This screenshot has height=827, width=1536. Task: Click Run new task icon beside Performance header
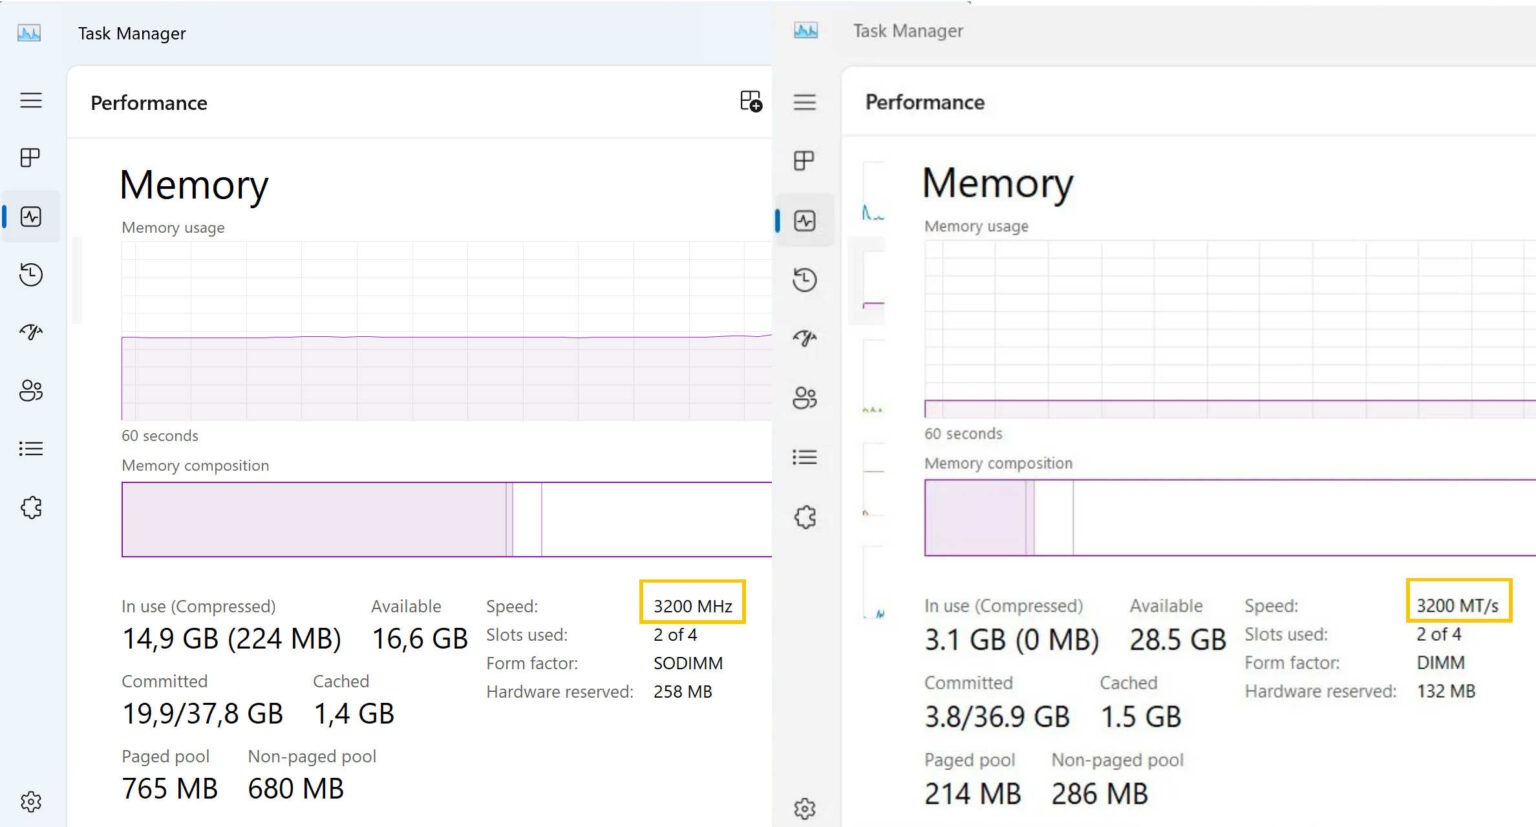pyautogui.click(x=750, y=101)
